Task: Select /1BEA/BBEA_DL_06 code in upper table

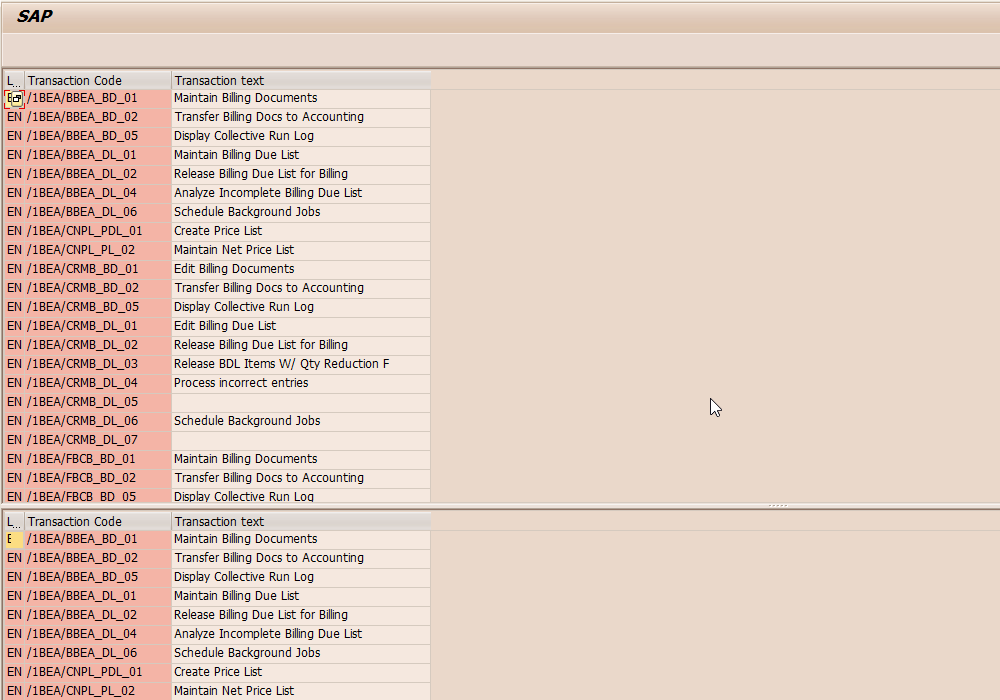Action: pyautogui.click(x=98, y=212)
